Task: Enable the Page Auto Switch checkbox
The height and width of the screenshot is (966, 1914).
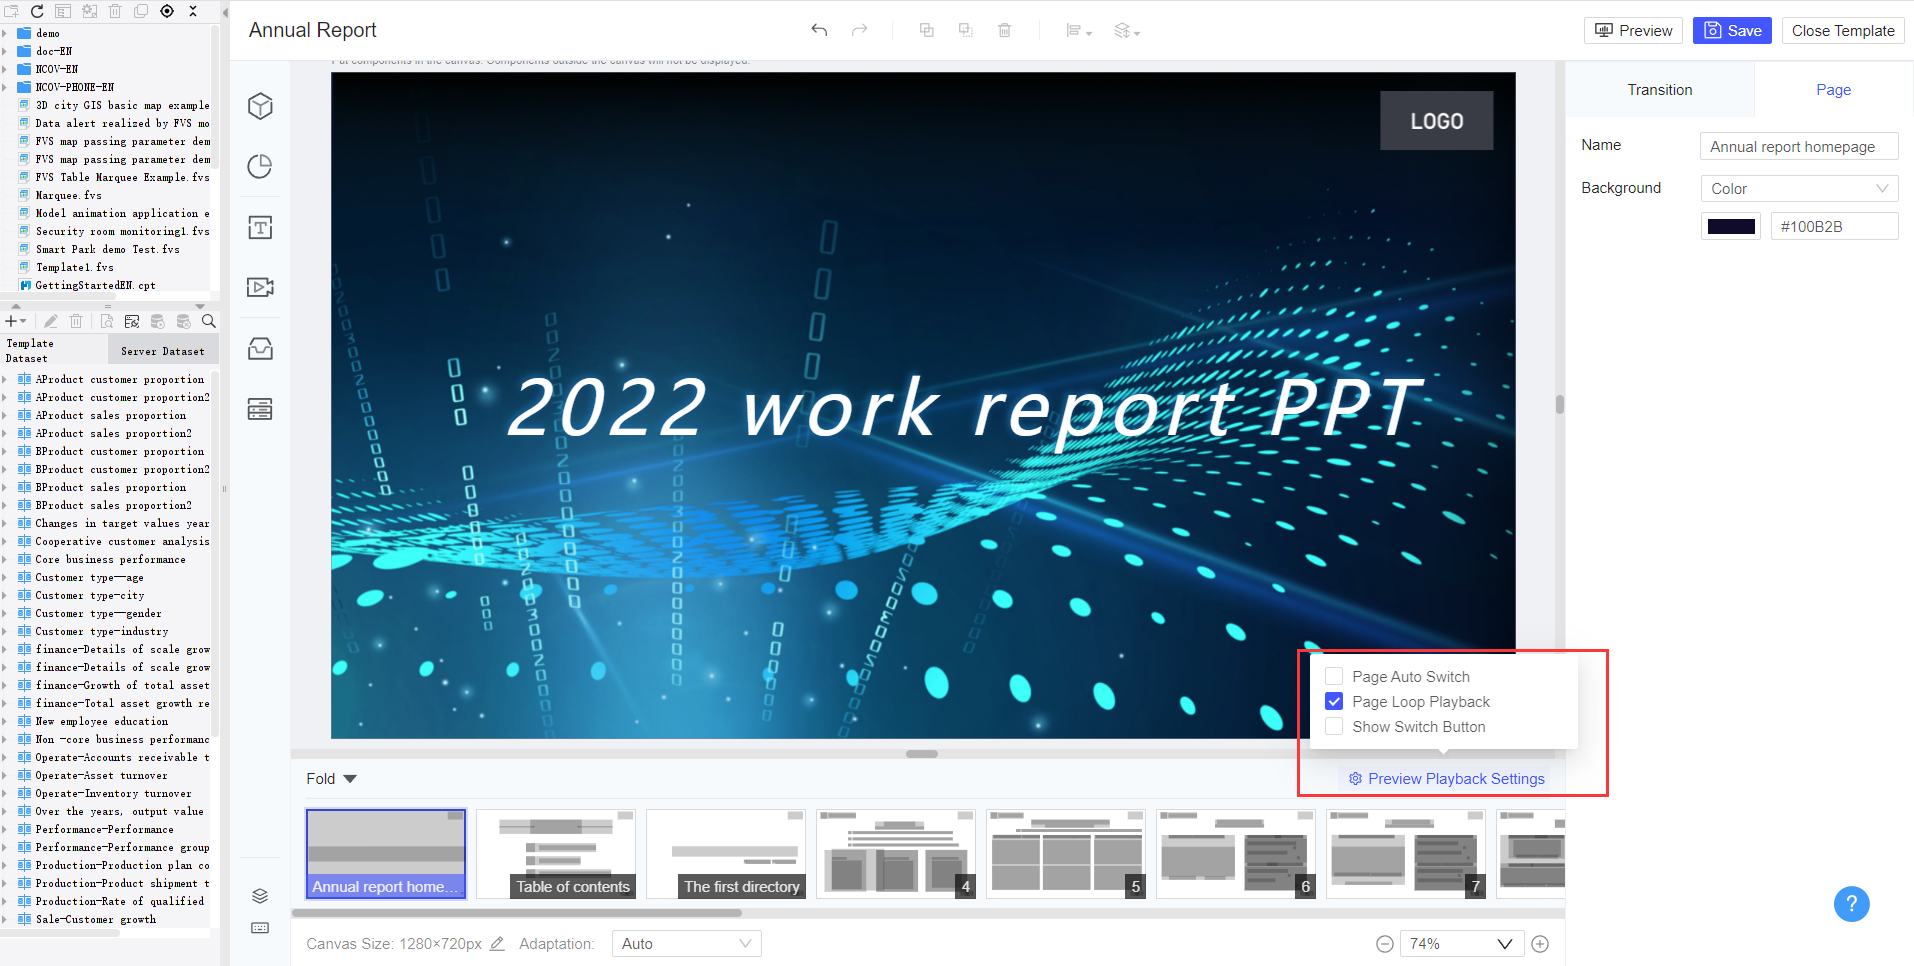Action: pyautogui.click(x=1334, y=676)
